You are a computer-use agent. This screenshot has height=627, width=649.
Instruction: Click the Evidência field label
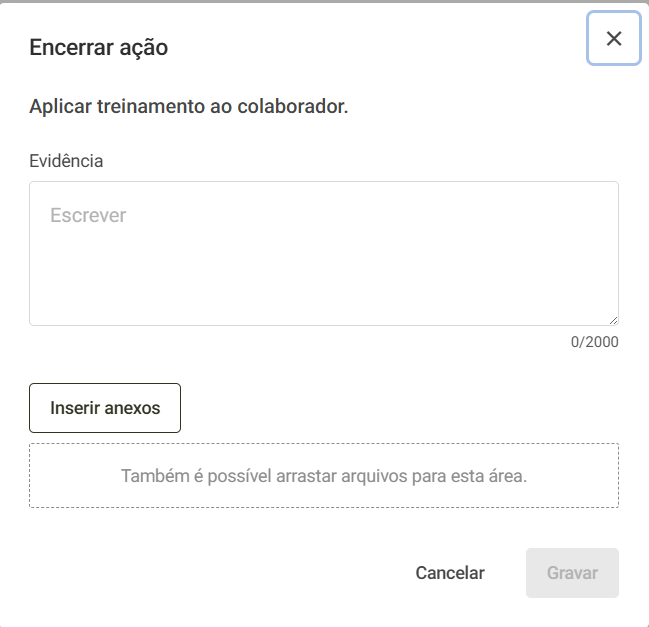click(x=66, y=161)
